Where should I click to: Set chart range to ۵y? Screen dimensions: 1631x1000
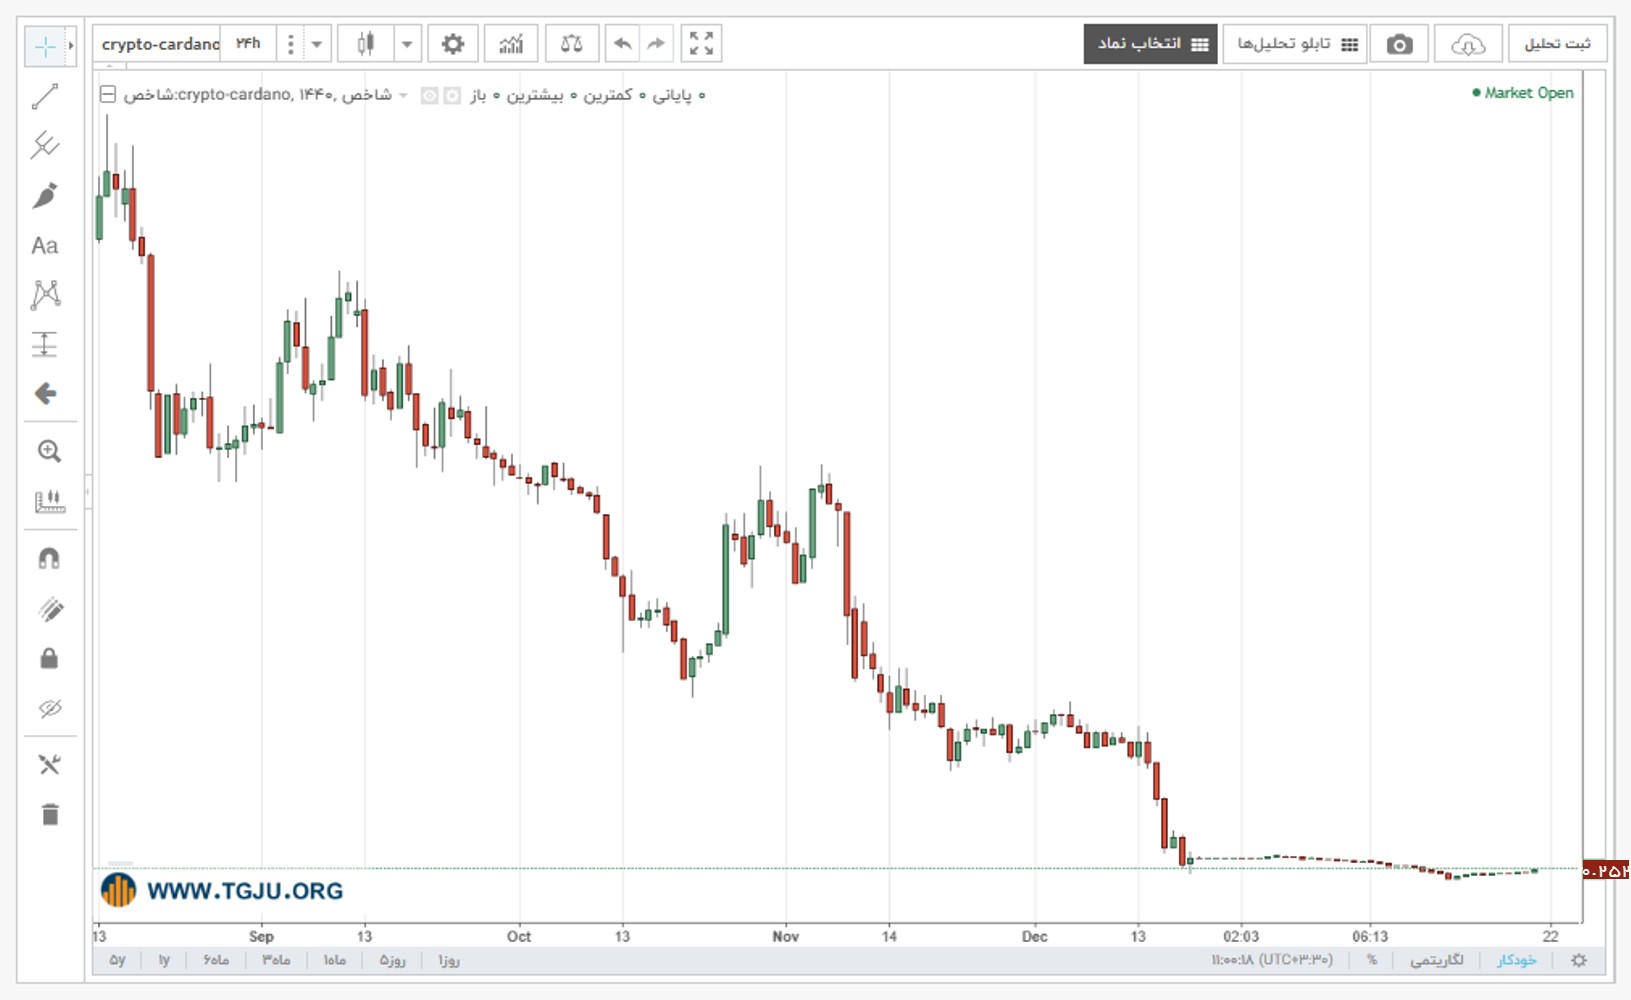tap(118, 960)
